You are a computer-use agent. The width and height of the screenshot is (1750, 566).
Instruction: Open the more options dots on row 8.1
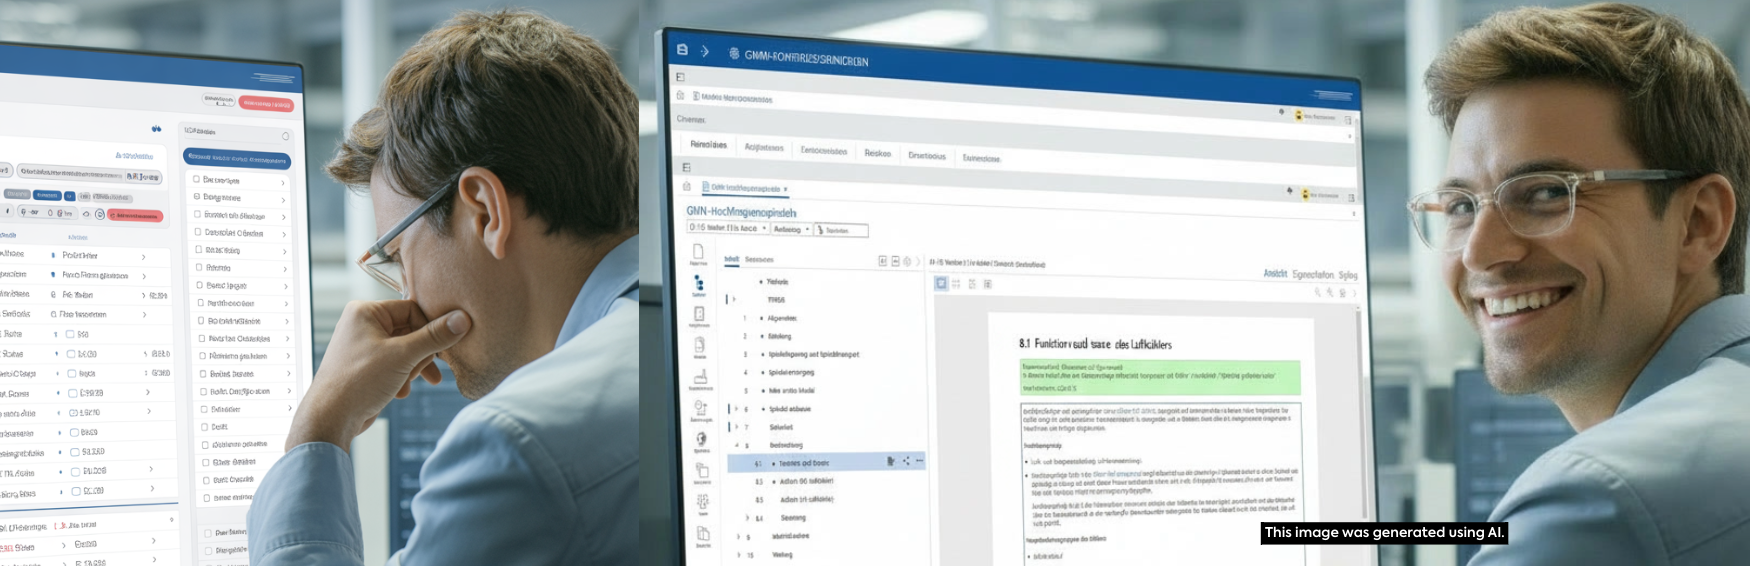(x=919, y=461)
